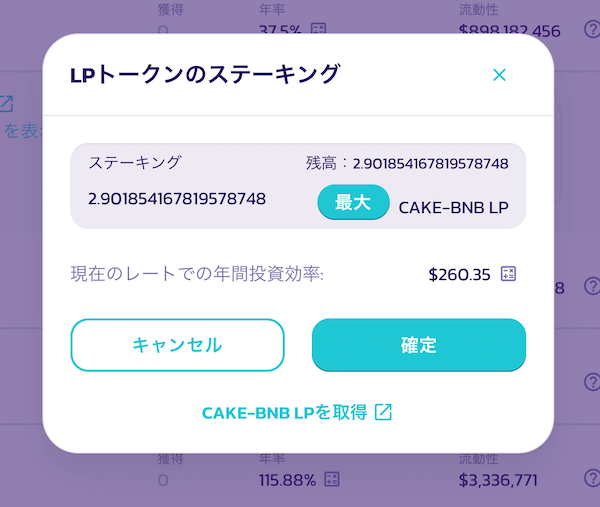Click the $3,336,771 liquidity amount

coord(498,480)
